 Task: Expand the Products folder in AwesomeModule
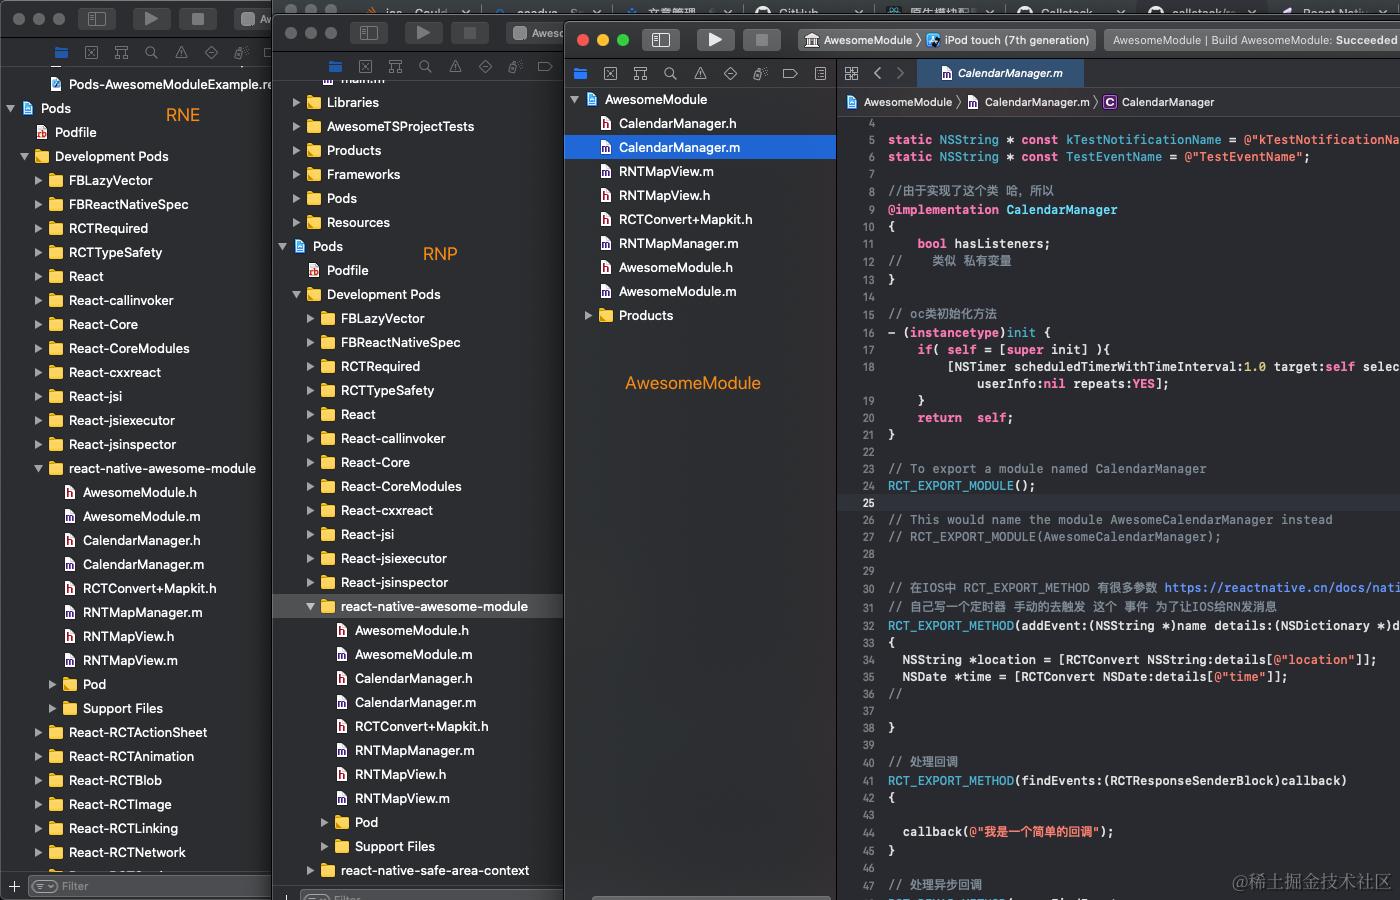(589, 316)
